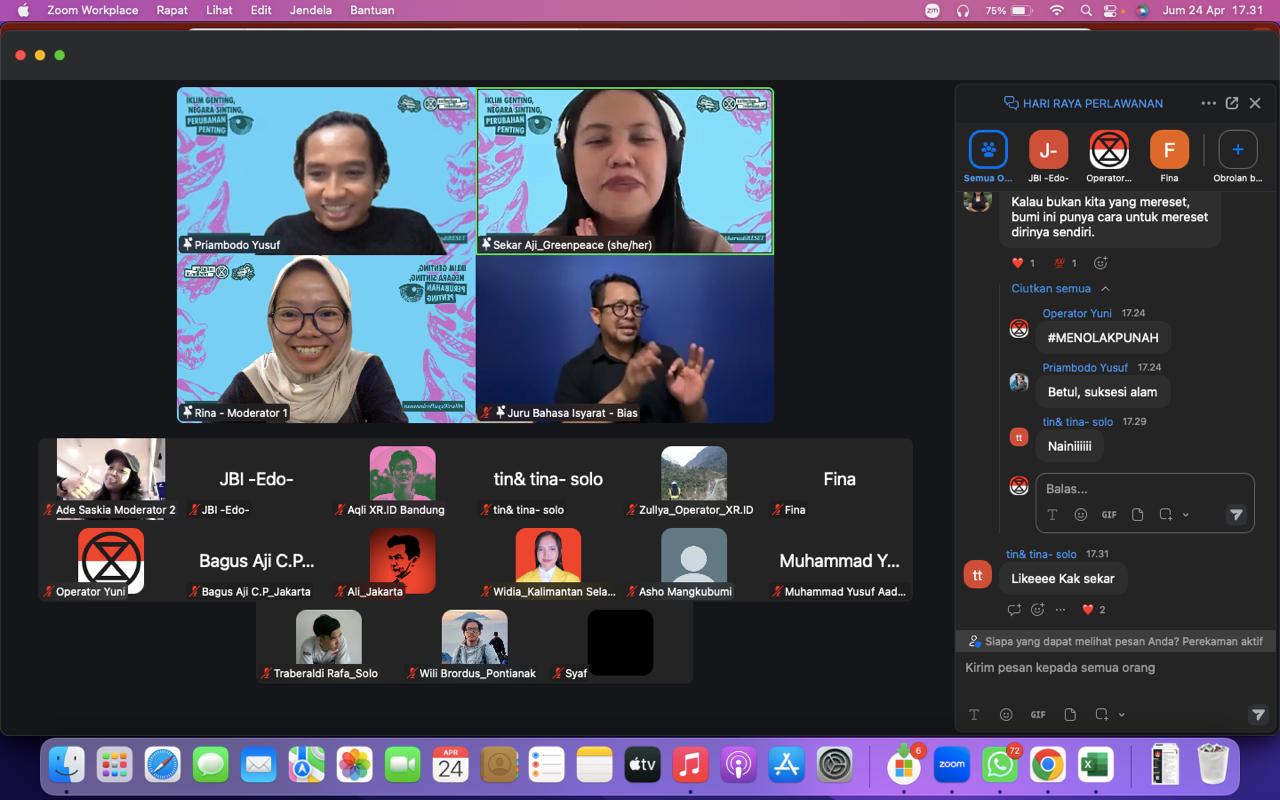The height and width of the screenshot is (800, 1280).
Task: Open the Rapat menu in the menu bar
Action: coord(173,10)
